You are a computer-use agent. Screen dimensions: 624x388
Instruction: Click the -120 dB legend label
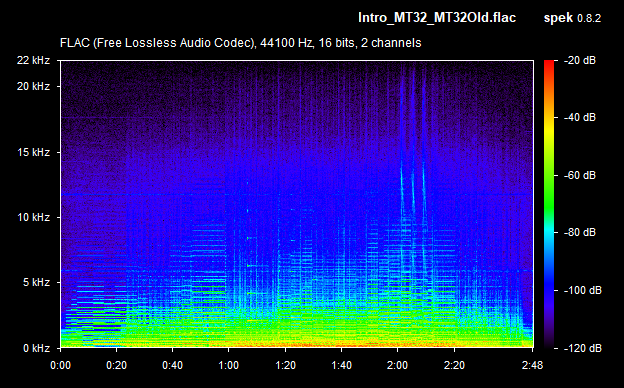(x=583, y=348)
